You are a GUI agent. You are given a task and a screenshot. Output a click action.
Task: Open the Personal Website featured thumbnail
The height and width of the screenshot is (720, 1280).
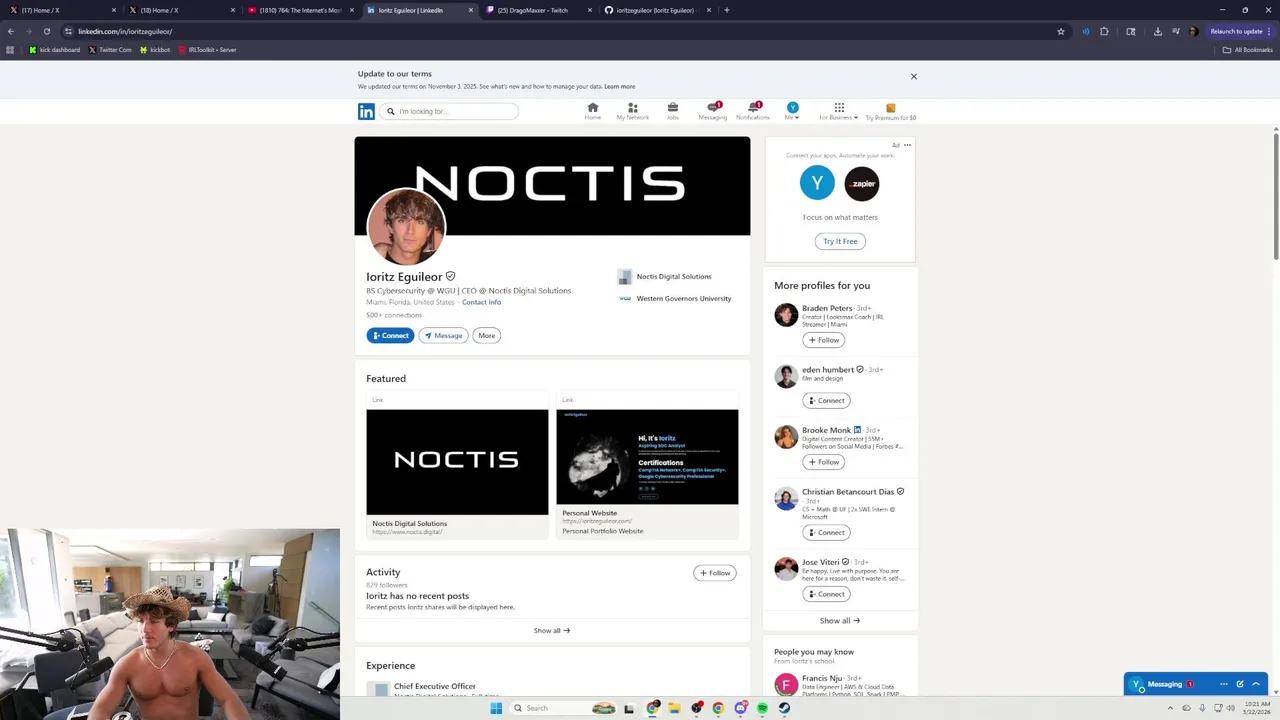(x=647, y=457)
